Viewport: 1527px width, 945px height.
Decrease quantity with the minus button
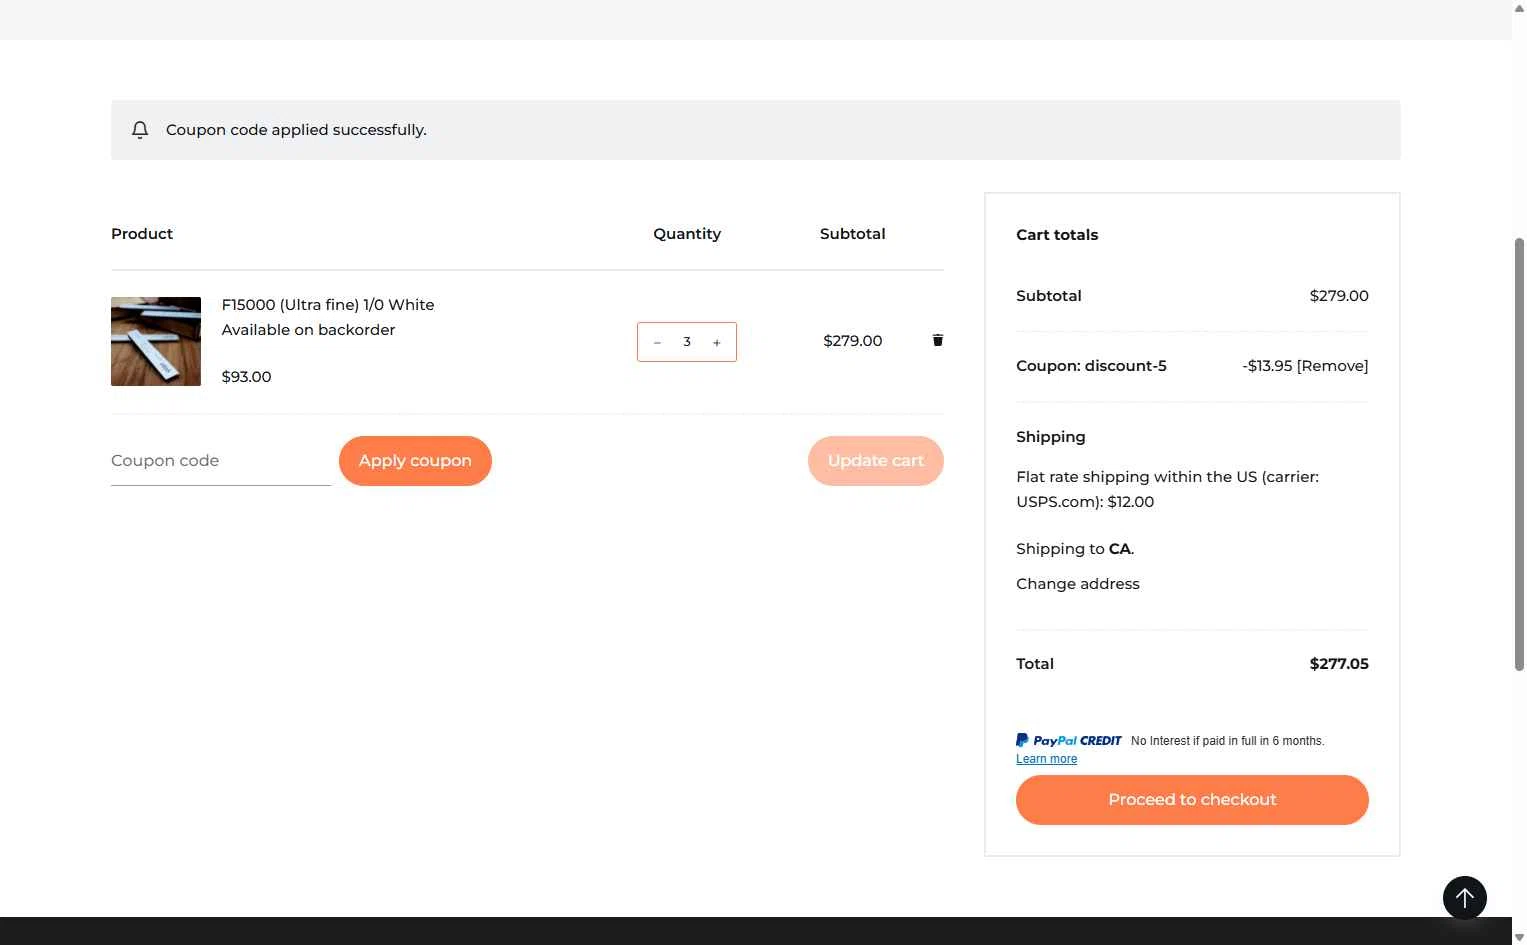point(657,342)
